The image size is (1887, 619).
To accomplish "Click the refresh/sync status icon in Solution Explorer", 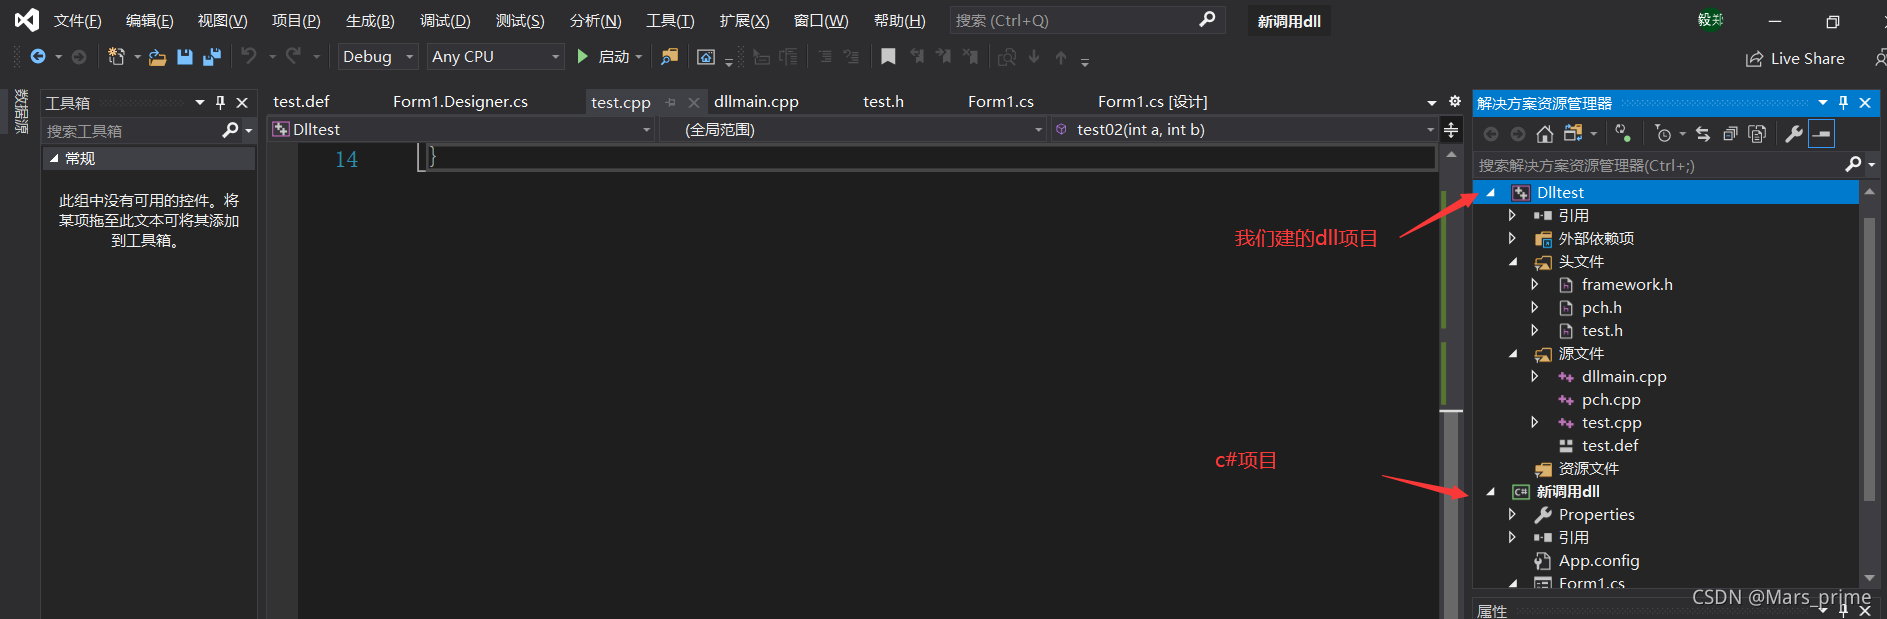I will click(1623, 134).
